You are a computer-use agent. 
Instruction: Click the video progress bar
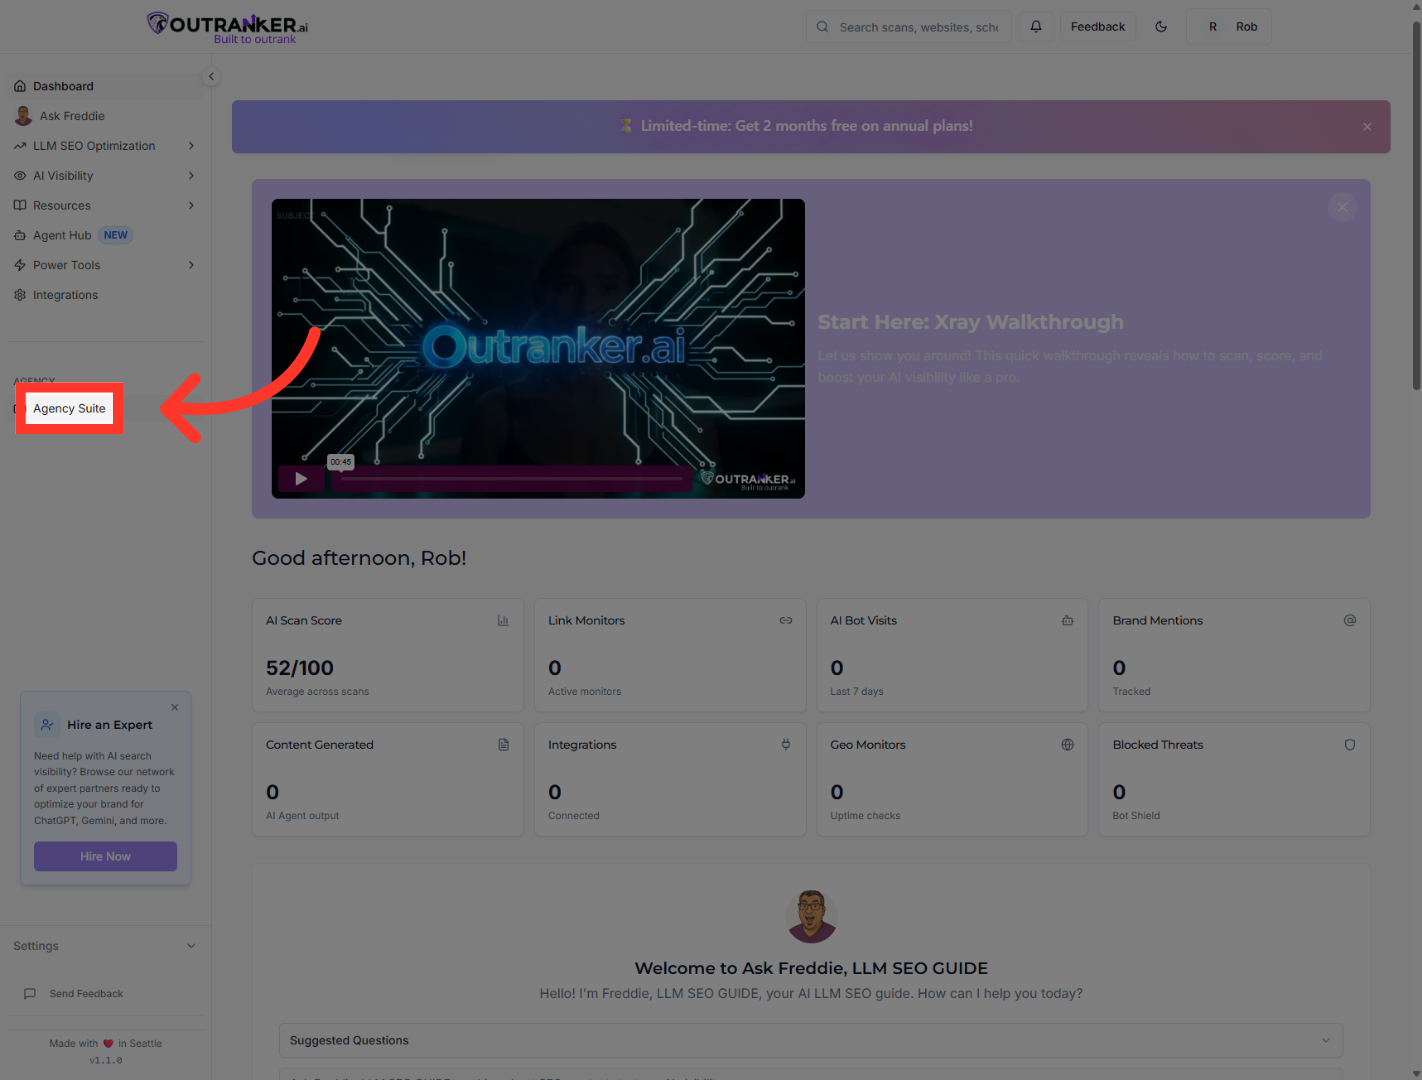512,479
